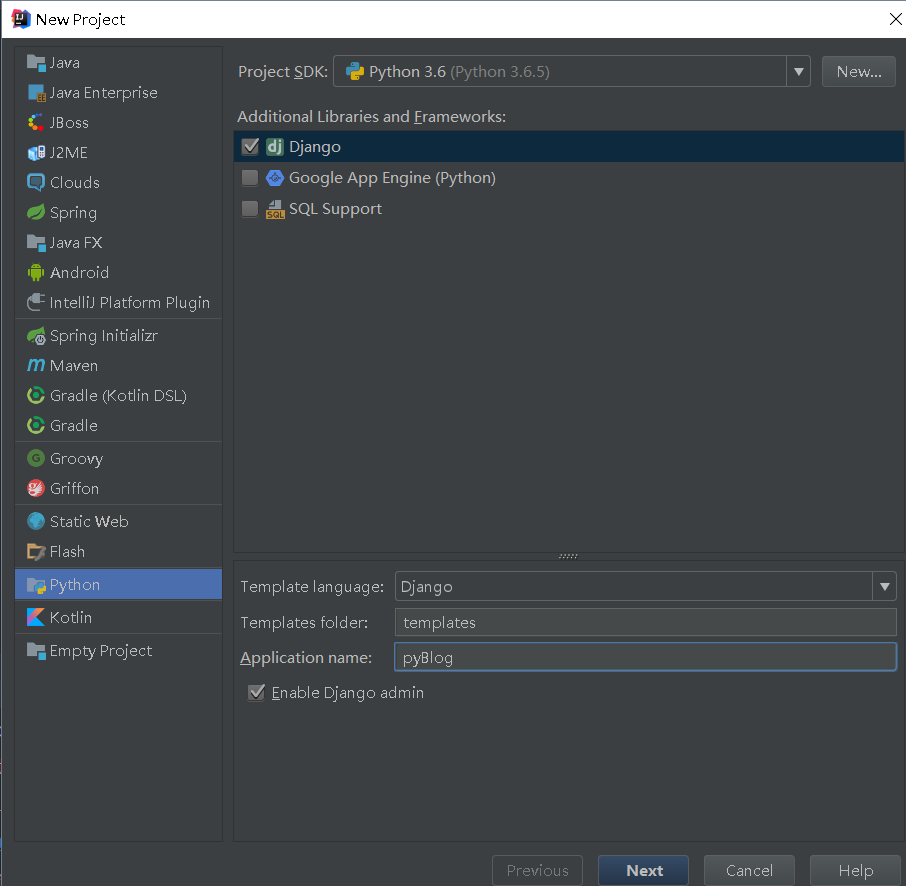
Task: Tick the SQL Support checkbox
Action: [x=250, y=209]
